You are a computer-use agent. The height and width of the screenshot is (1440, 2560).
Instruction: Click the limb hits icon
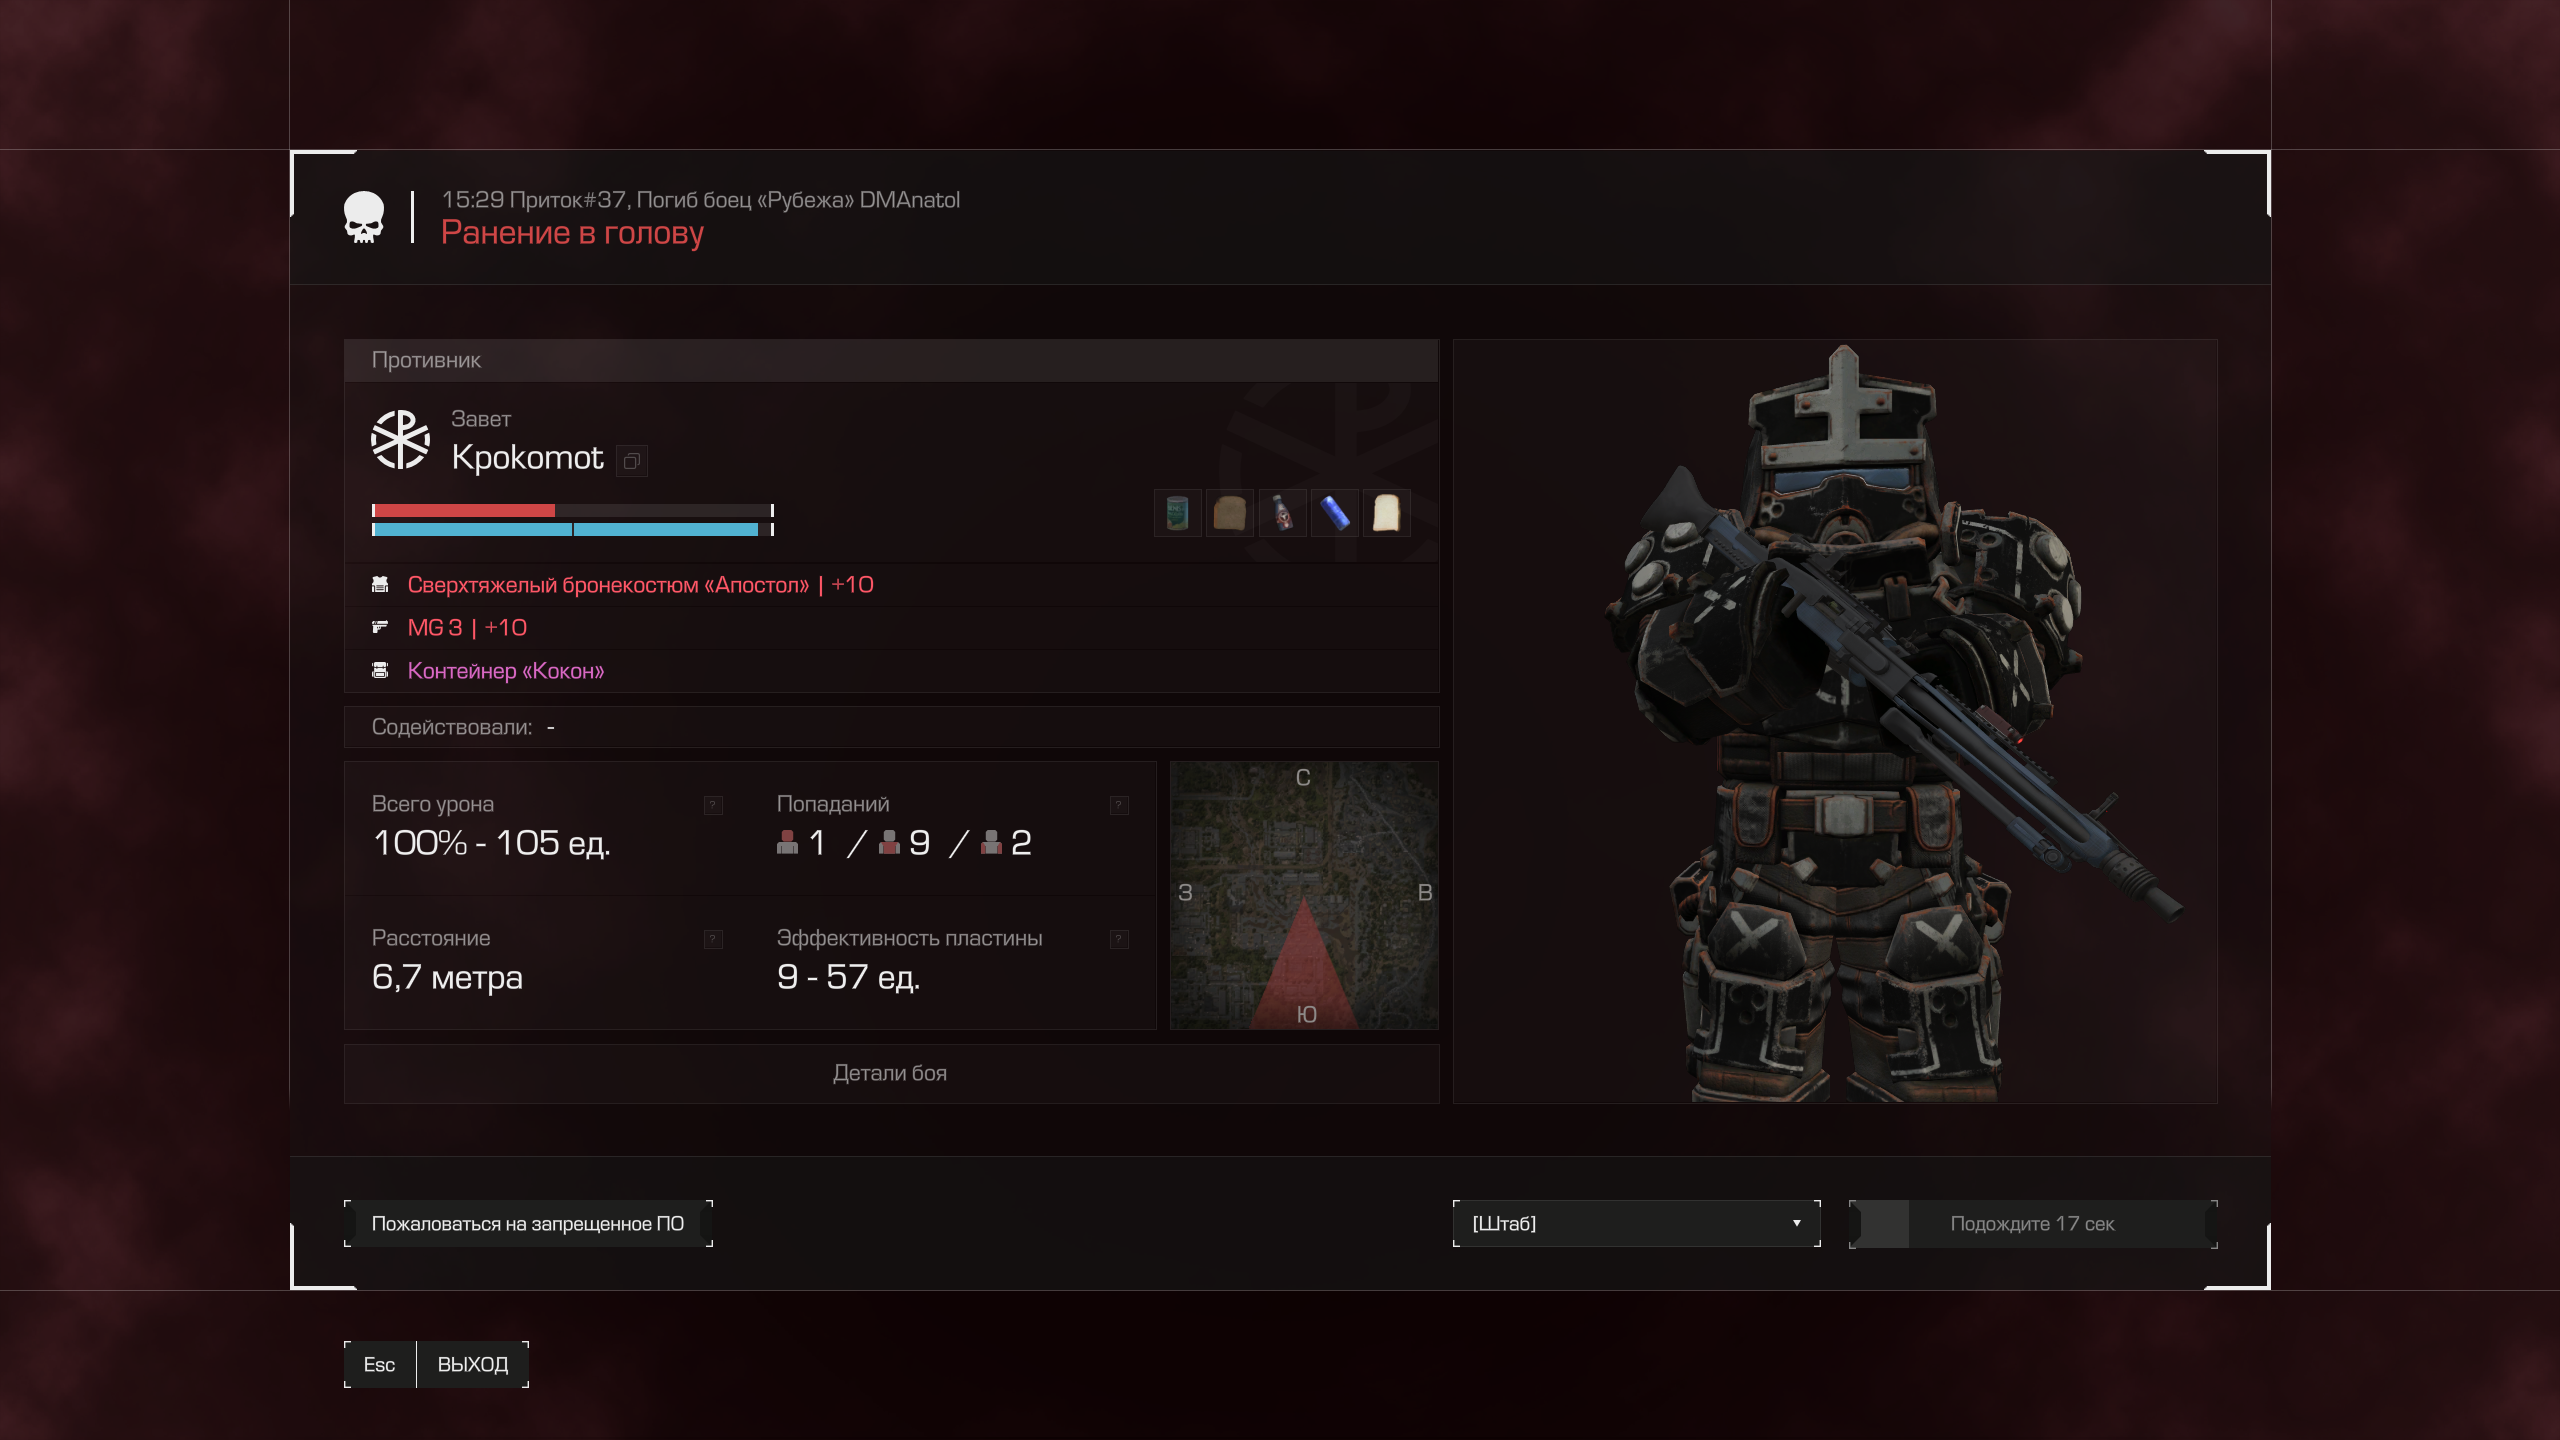pyautogui.click(x=991, y=842)
